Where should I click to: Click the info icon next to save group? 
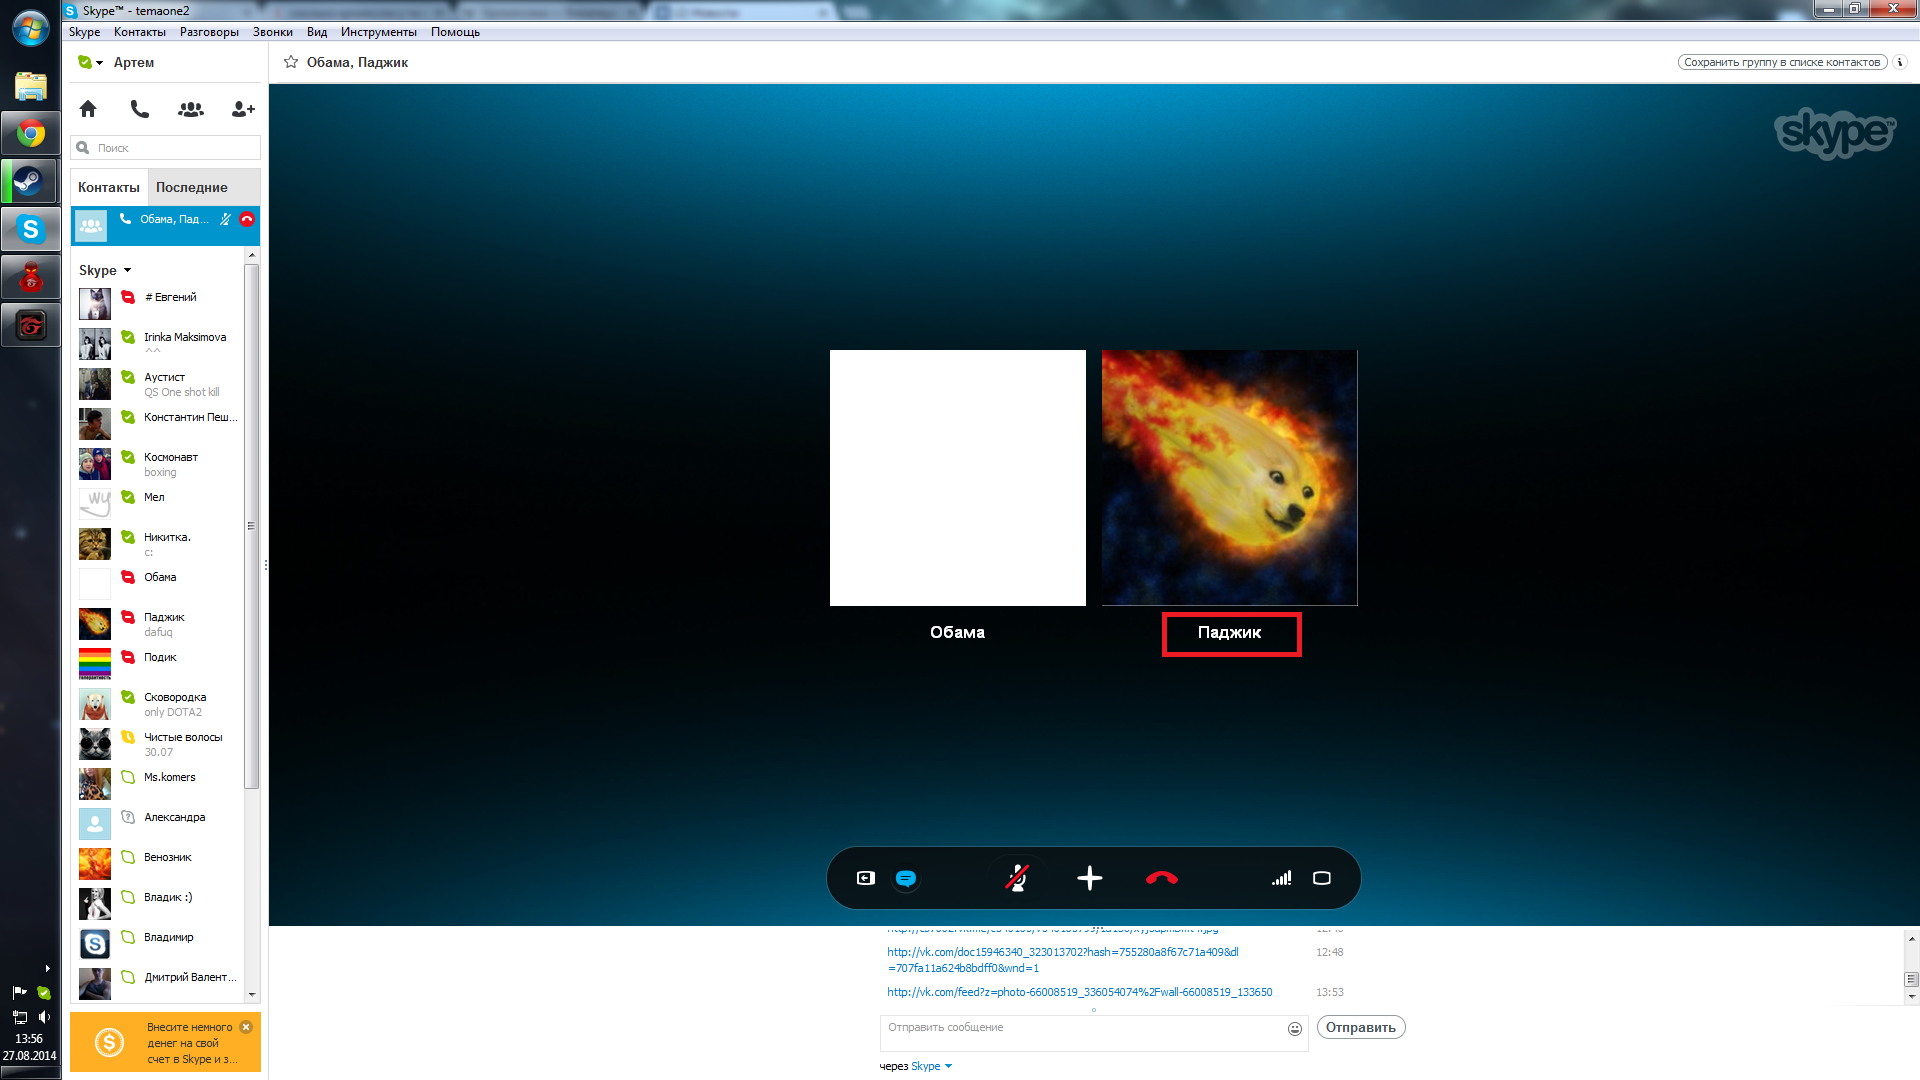(x=1900, y=62)
